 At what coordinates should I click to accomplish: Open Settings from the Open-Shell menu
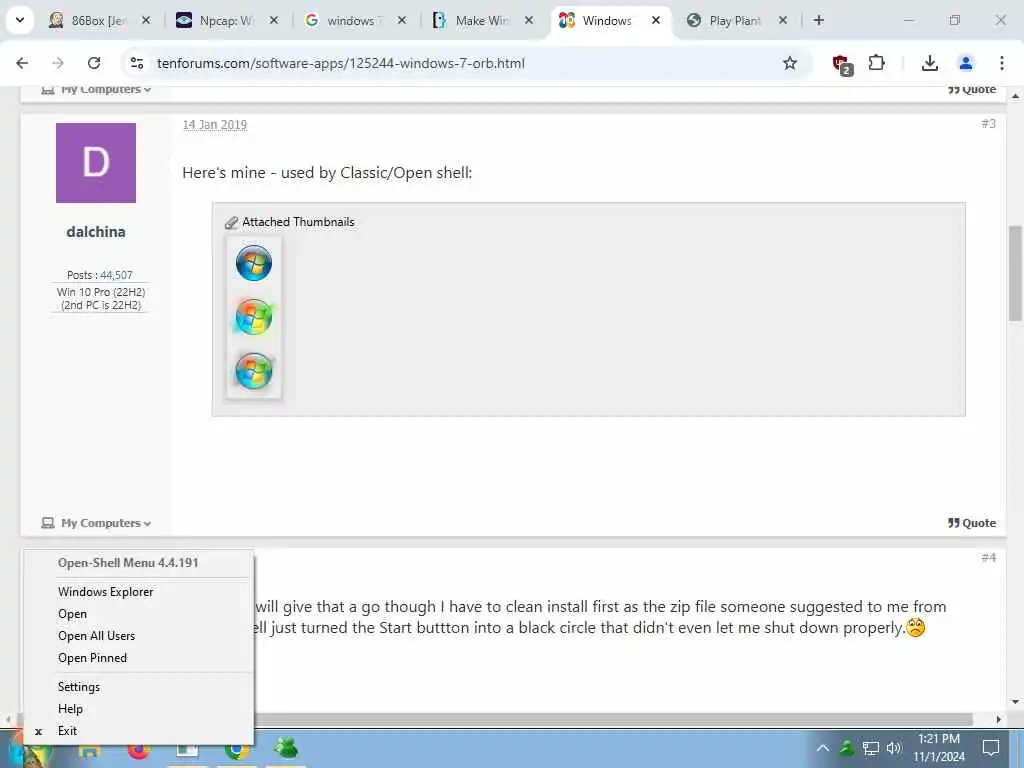tap(138, 687)
